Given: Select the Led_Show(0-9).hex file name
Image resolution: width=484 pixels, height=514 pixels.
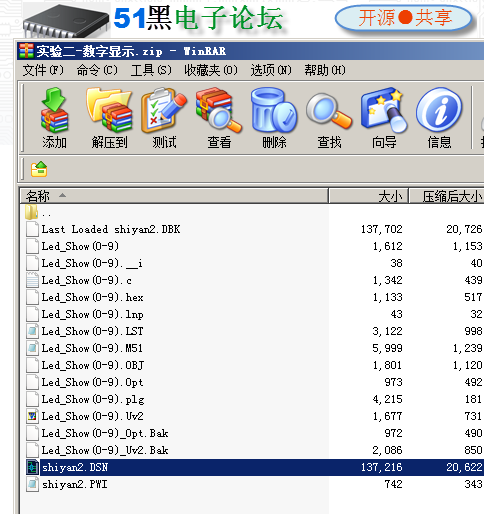Looking at the screenshot, I should click(92, 297).
